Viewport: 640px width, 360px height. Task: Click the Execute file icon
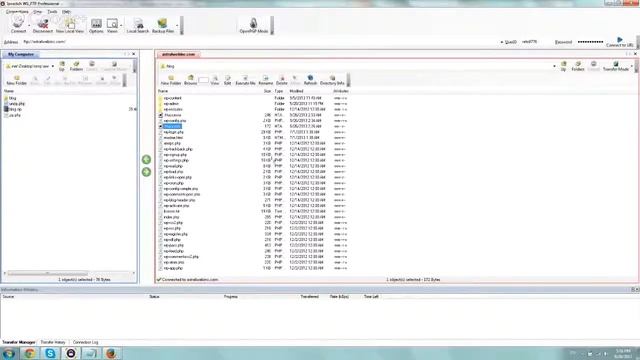(x=245, y=80)
